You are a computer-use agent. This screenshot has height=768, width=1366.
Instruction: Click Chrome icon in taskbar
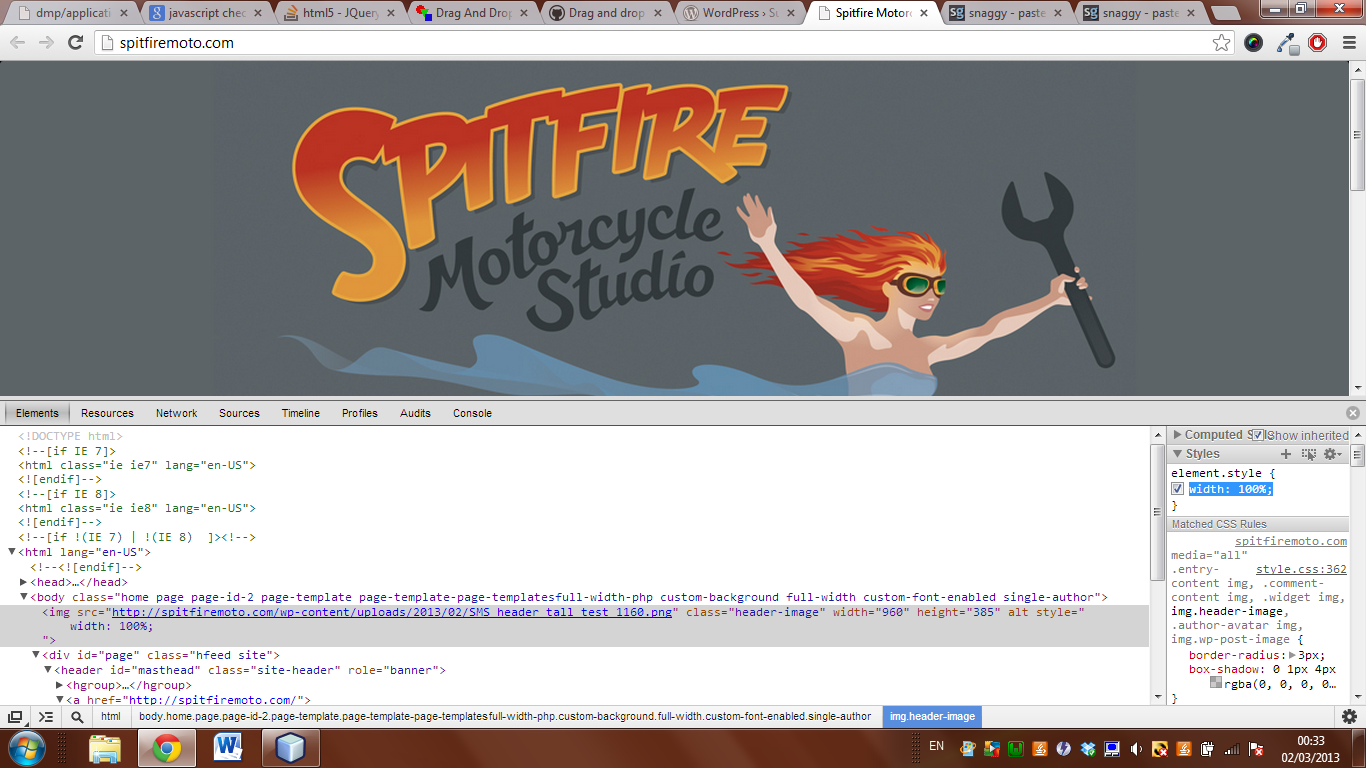tap(166, 748)
